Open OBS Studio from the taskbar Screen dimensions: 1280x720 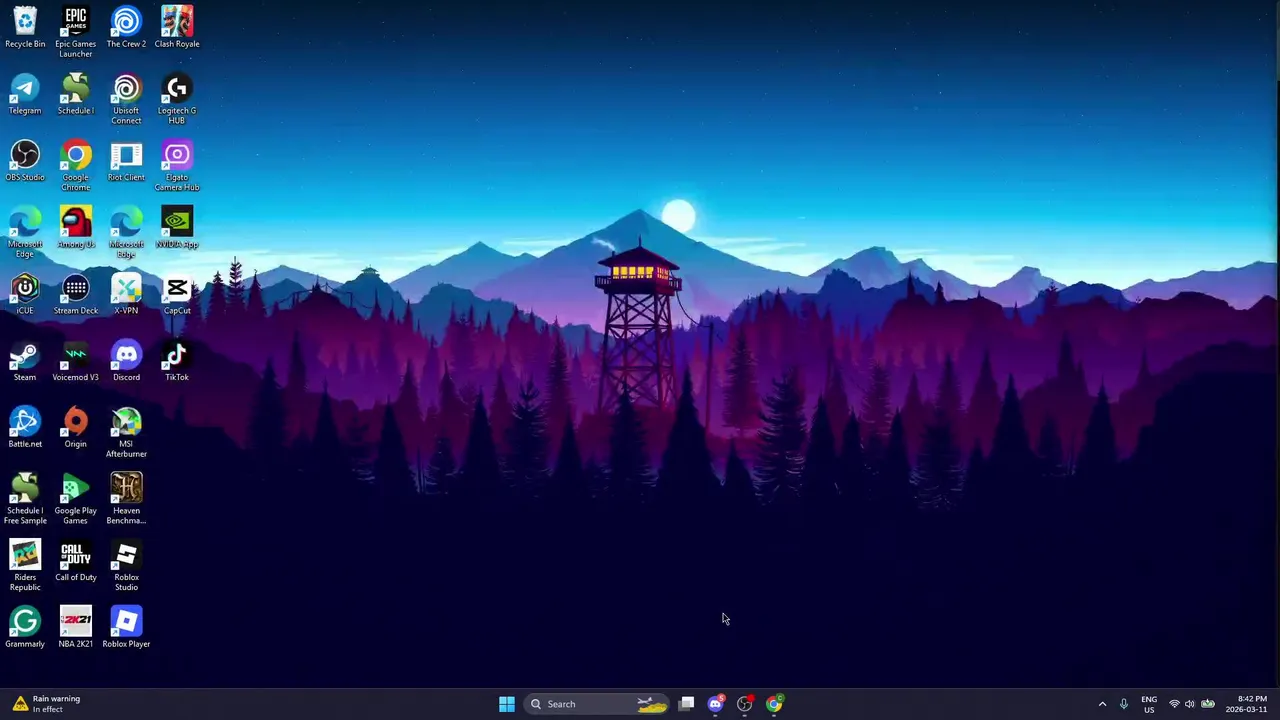point(744,704)
